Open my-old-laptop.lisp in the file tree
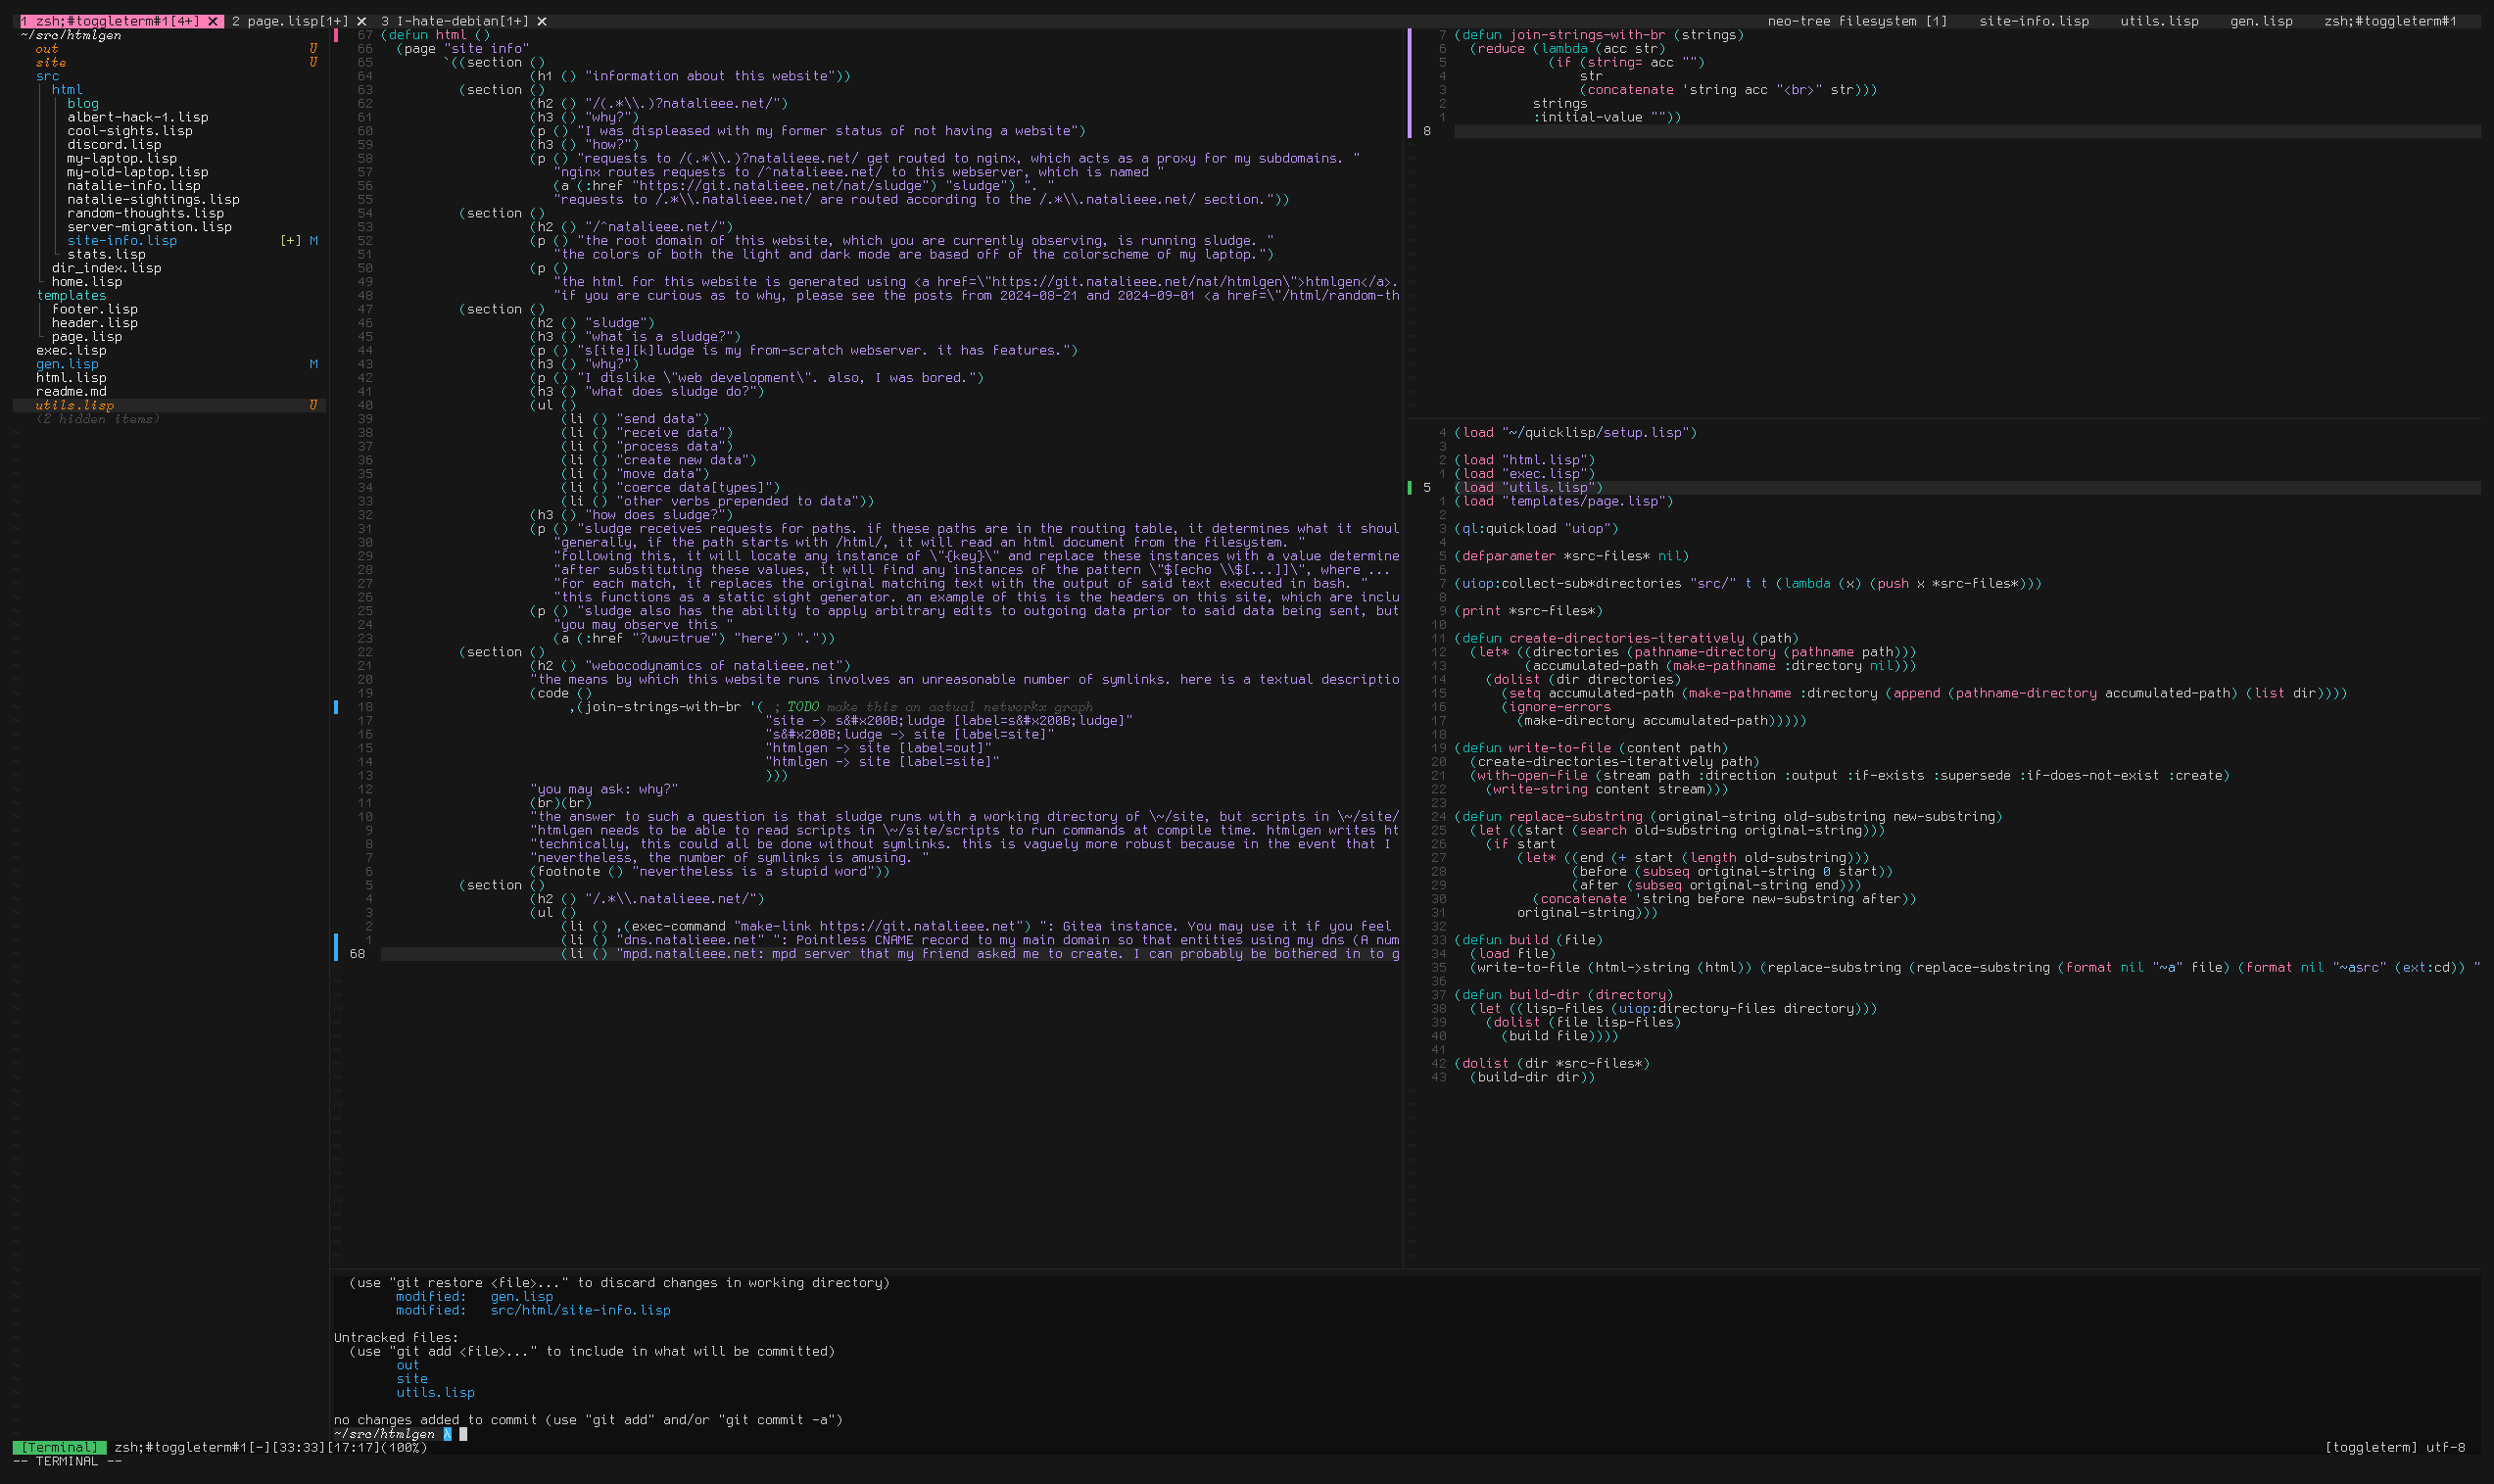Screen dimensions: 2494x1484 (138, 172)
